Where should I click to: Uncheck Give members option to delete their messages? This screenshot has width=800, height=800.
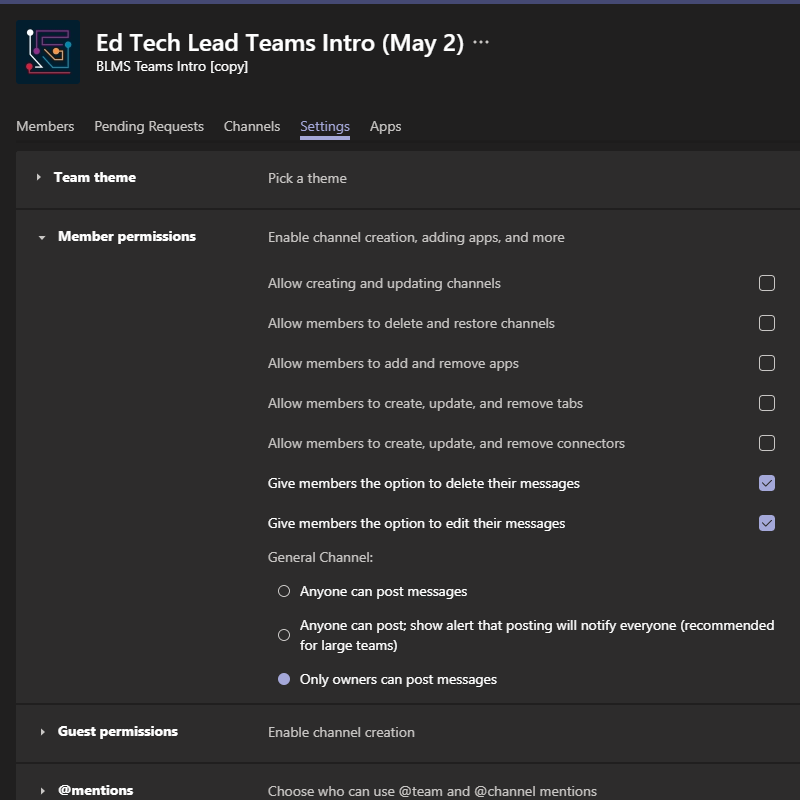pyautogui.click(x=766, y=483)
